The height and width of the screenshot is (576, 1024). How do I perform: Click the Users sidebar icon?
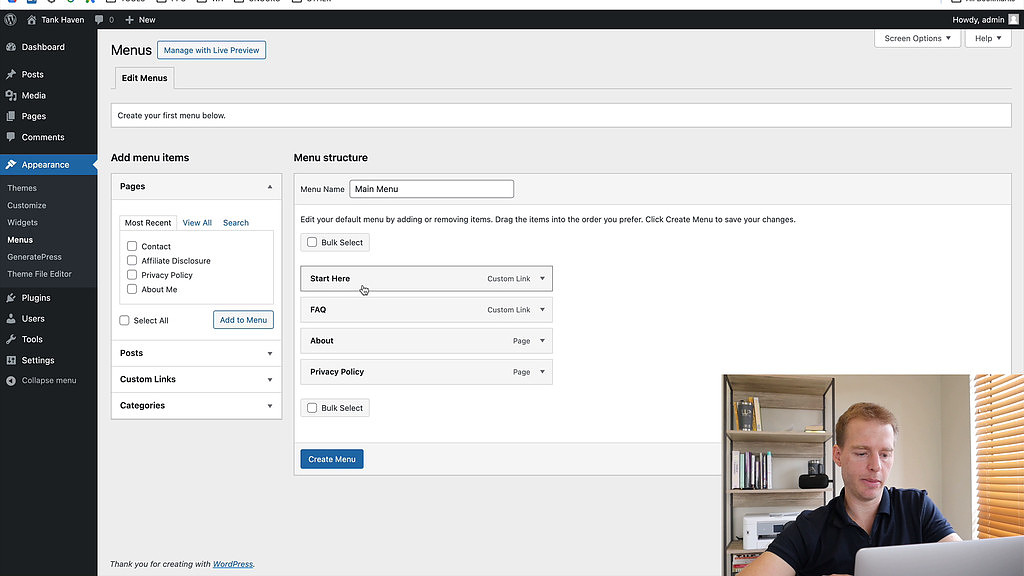point(9,318)
